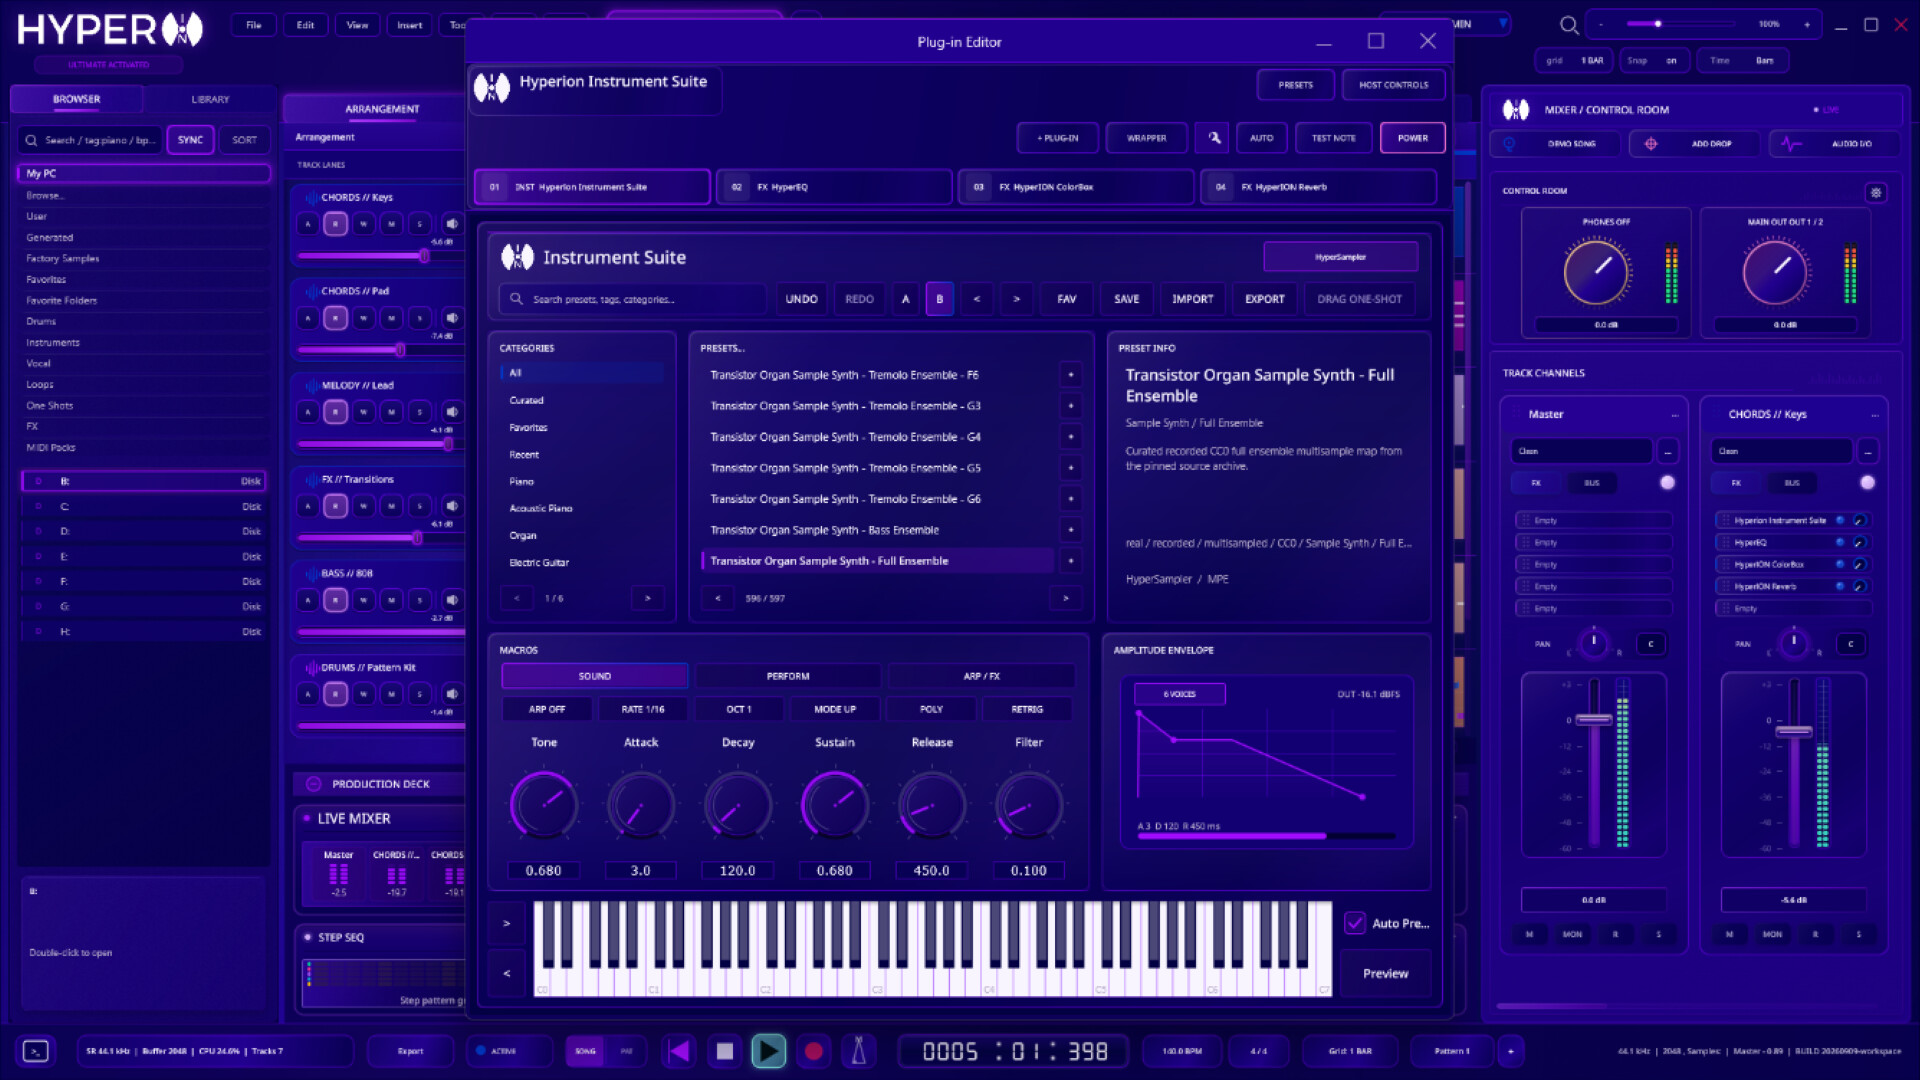The image size is (1920, 1080).
Task: Toggle the POWER button in Plug-in Editor
Action: click(1412, 138)
